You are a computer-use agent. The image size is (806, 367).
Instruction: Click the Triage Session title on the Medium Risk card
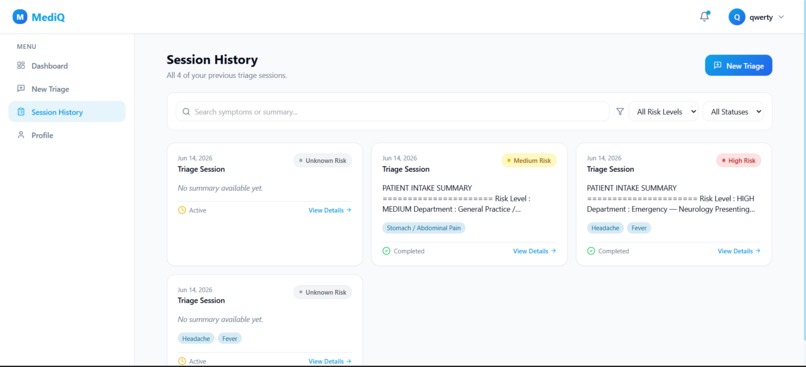click(406, 169)
